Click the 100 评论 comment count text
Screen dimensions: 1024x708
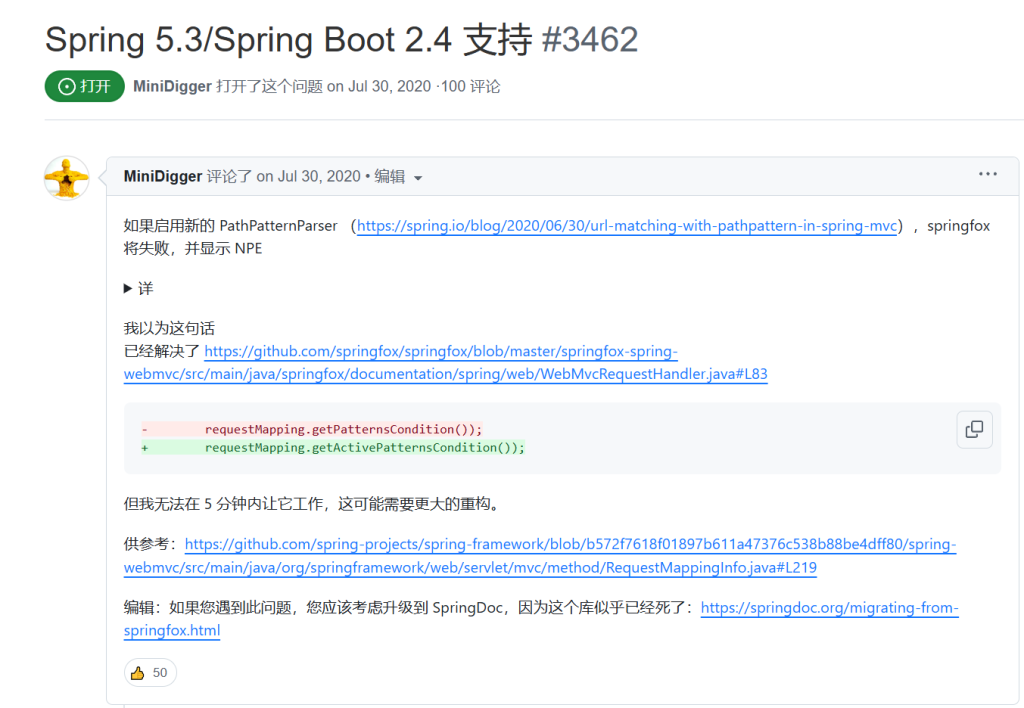(x=470, y=86)
